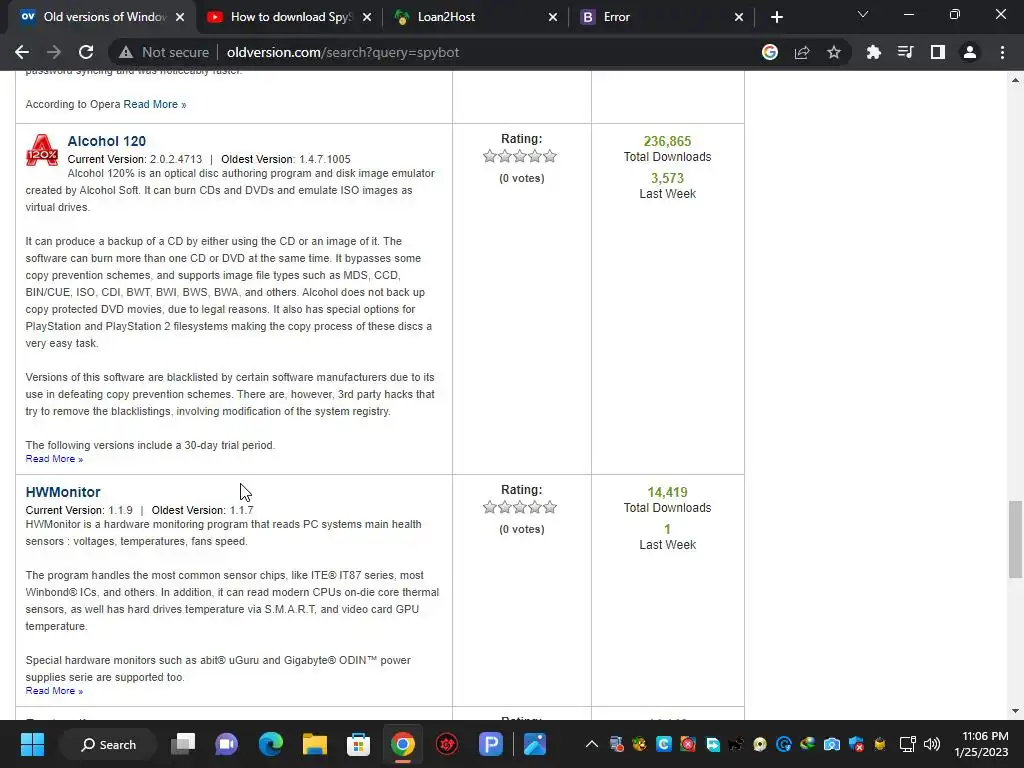Launch Microsoft Edge from taskbar

pyautogui.click(x=270, y=744)
